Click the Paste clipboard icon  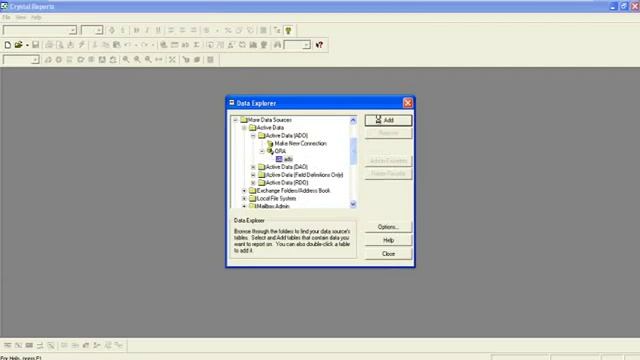pos(117,45)
